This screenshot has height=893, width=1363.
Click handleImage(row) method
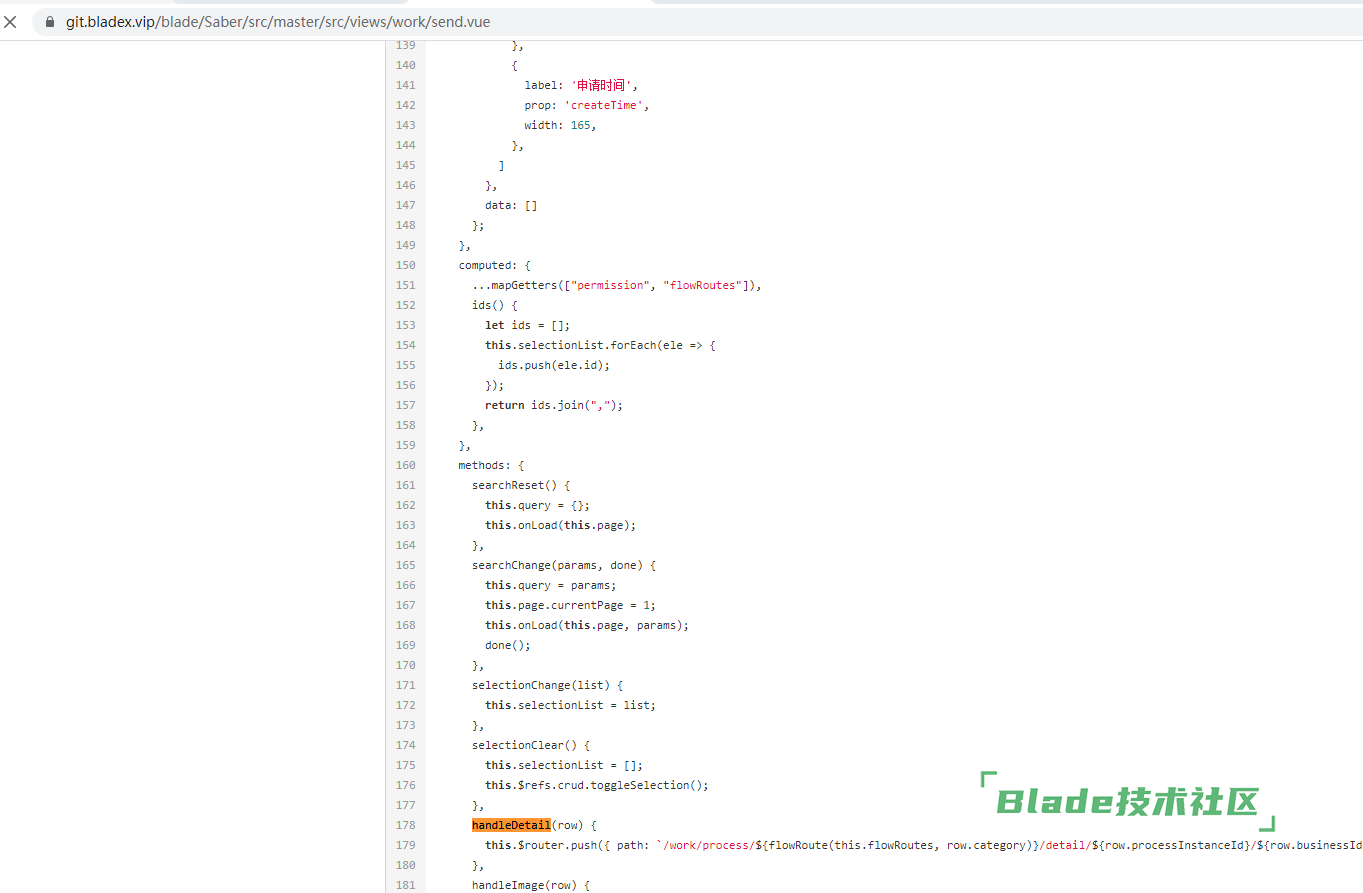point(531,885)
